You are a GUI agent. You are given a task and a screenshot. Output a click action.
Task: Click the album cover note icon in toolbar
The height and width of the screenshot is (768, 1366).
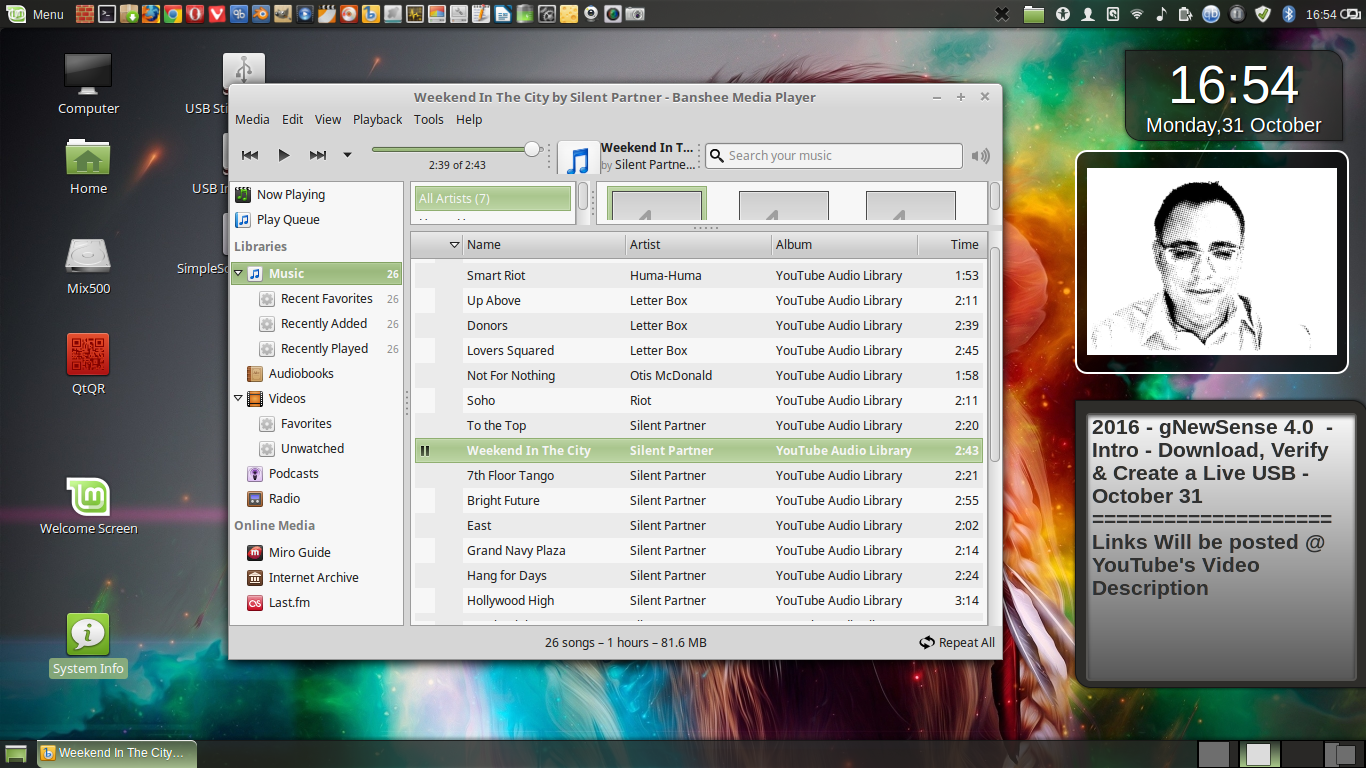point(579,159)
